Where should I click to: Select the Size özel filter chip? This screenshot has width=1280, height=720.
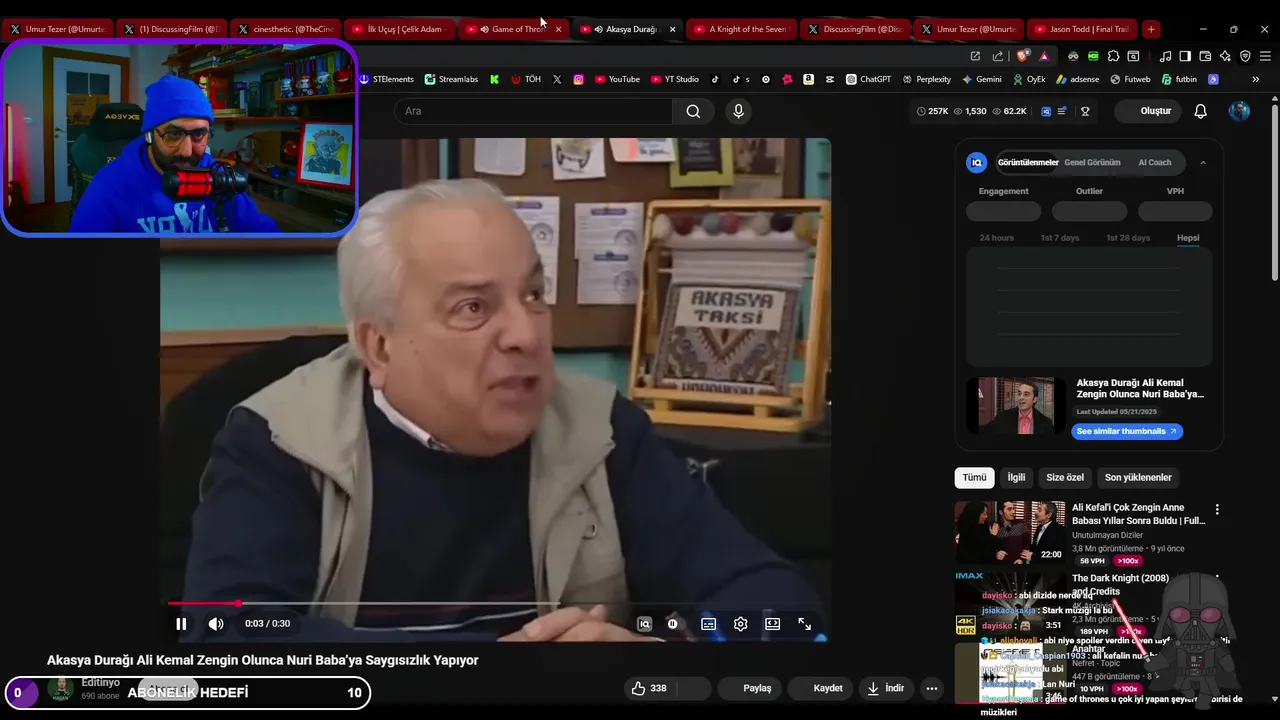coord(1065,477)
